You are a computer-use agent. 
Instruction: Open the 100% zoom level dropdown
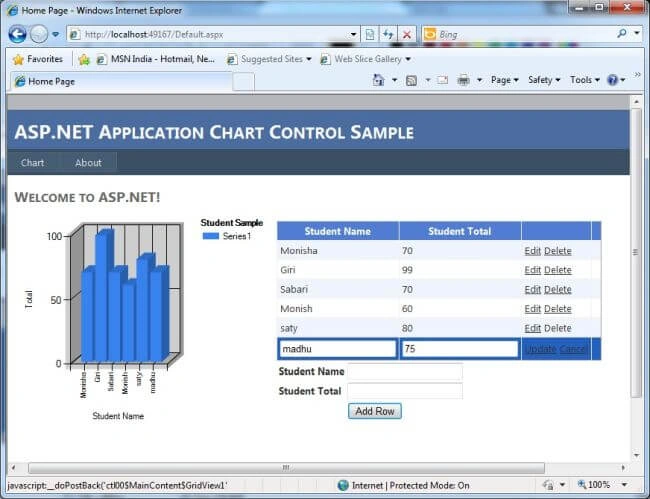(x=624, y=484)
